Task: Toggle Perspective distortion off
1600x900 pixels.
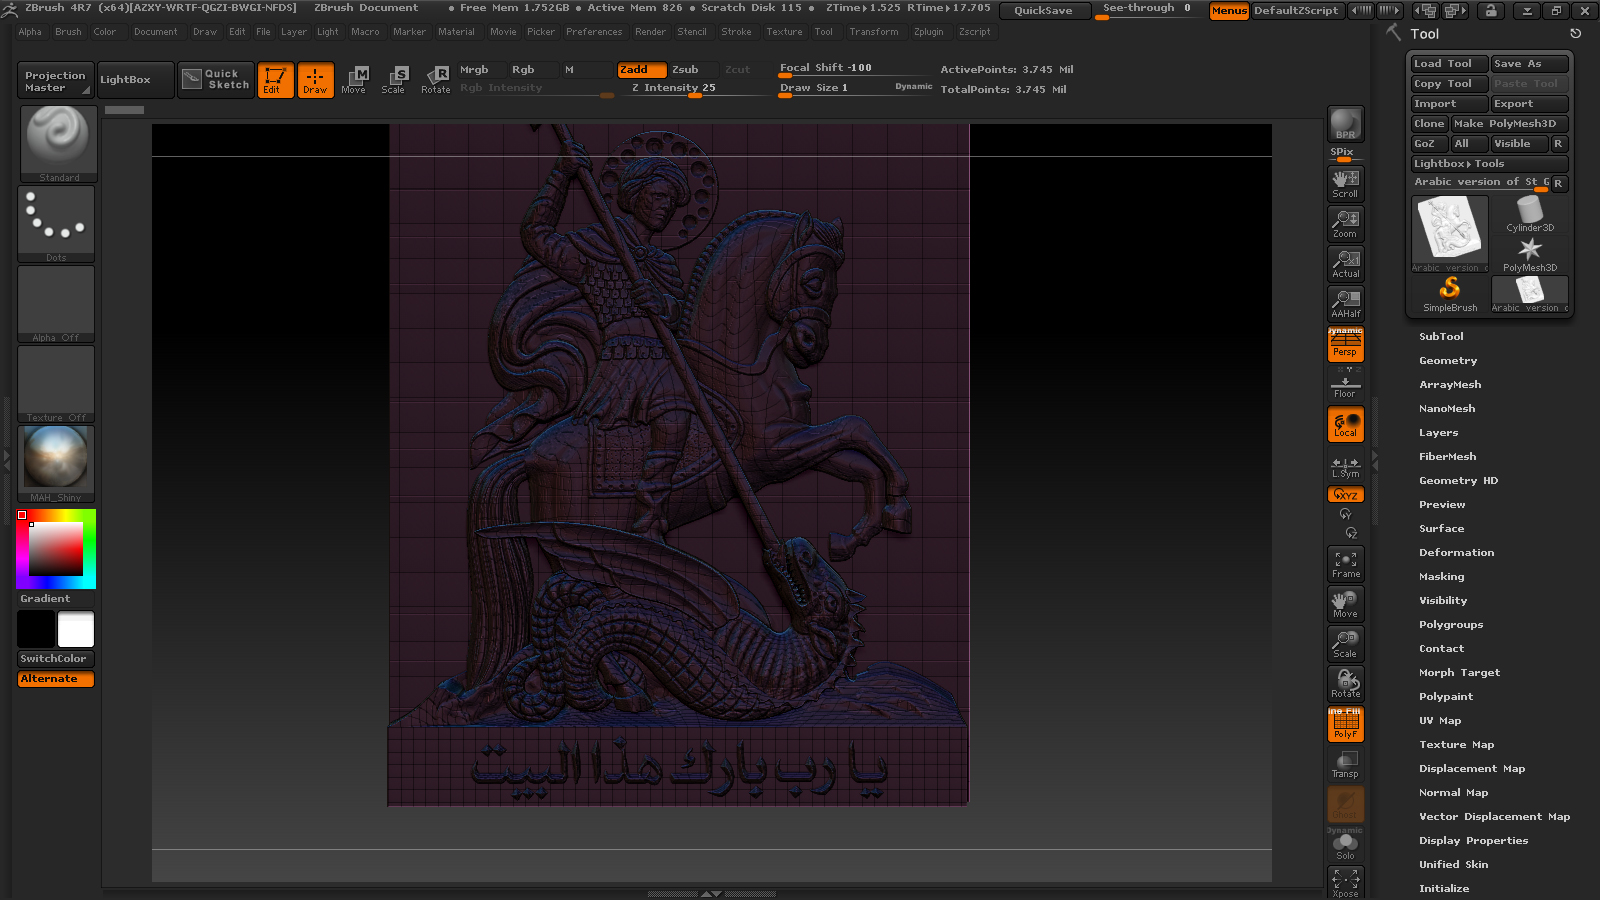Action: (x=1345, y=345)
